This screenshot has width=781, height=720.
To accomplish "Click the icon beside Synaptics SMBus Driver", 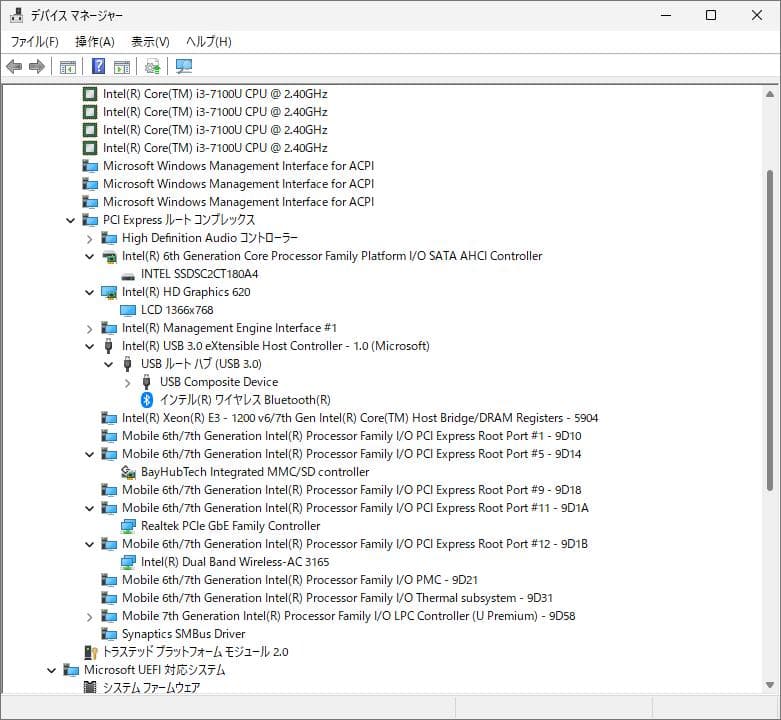I will (109, 634).
